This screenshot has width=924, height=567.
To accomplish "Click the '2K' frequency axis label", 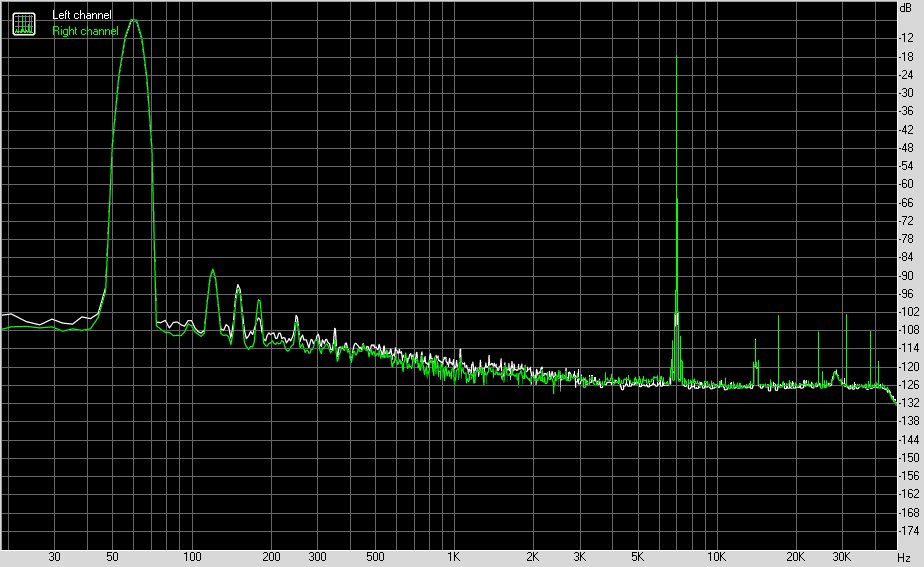I will [x=533, y=557].
